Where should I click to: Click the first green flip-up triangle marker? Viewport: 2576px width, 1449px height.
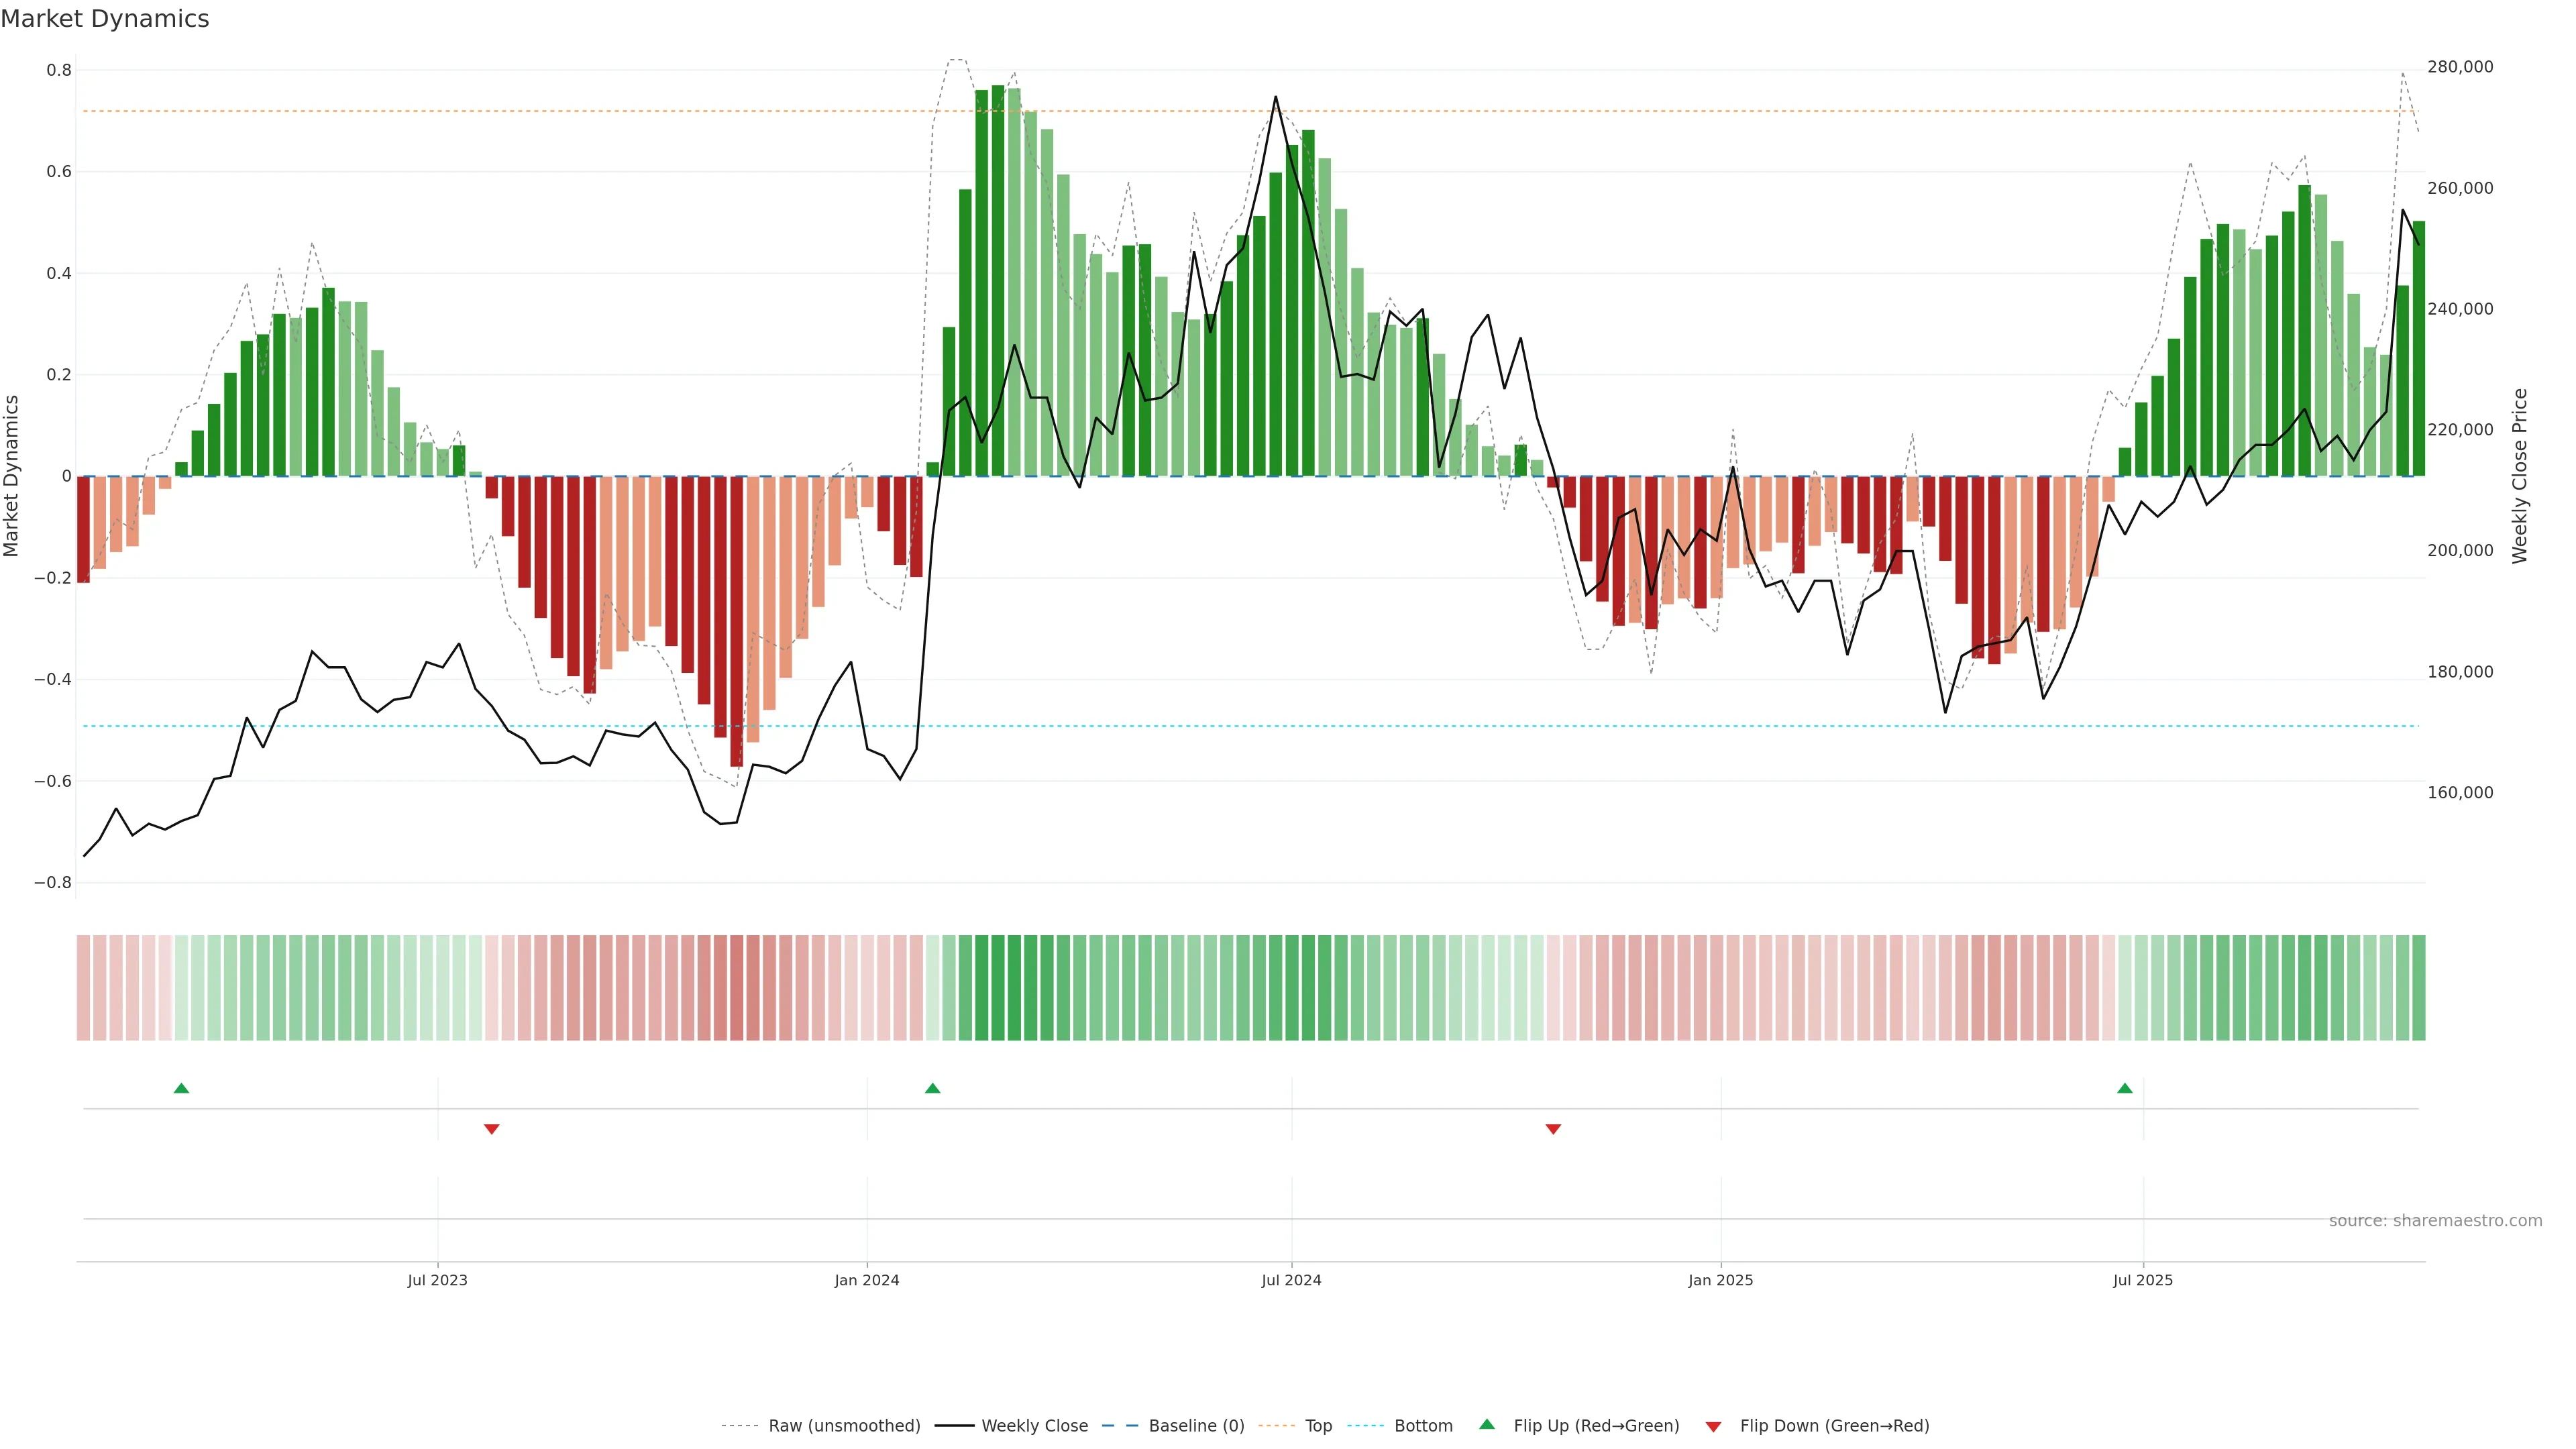(181, 1088)
